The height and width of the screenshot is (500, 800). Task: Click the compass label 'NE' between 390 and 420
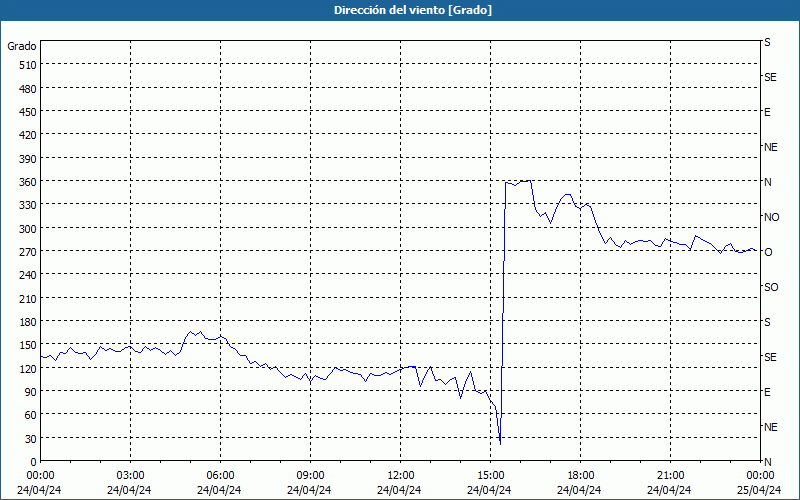(x=770, y=147)
